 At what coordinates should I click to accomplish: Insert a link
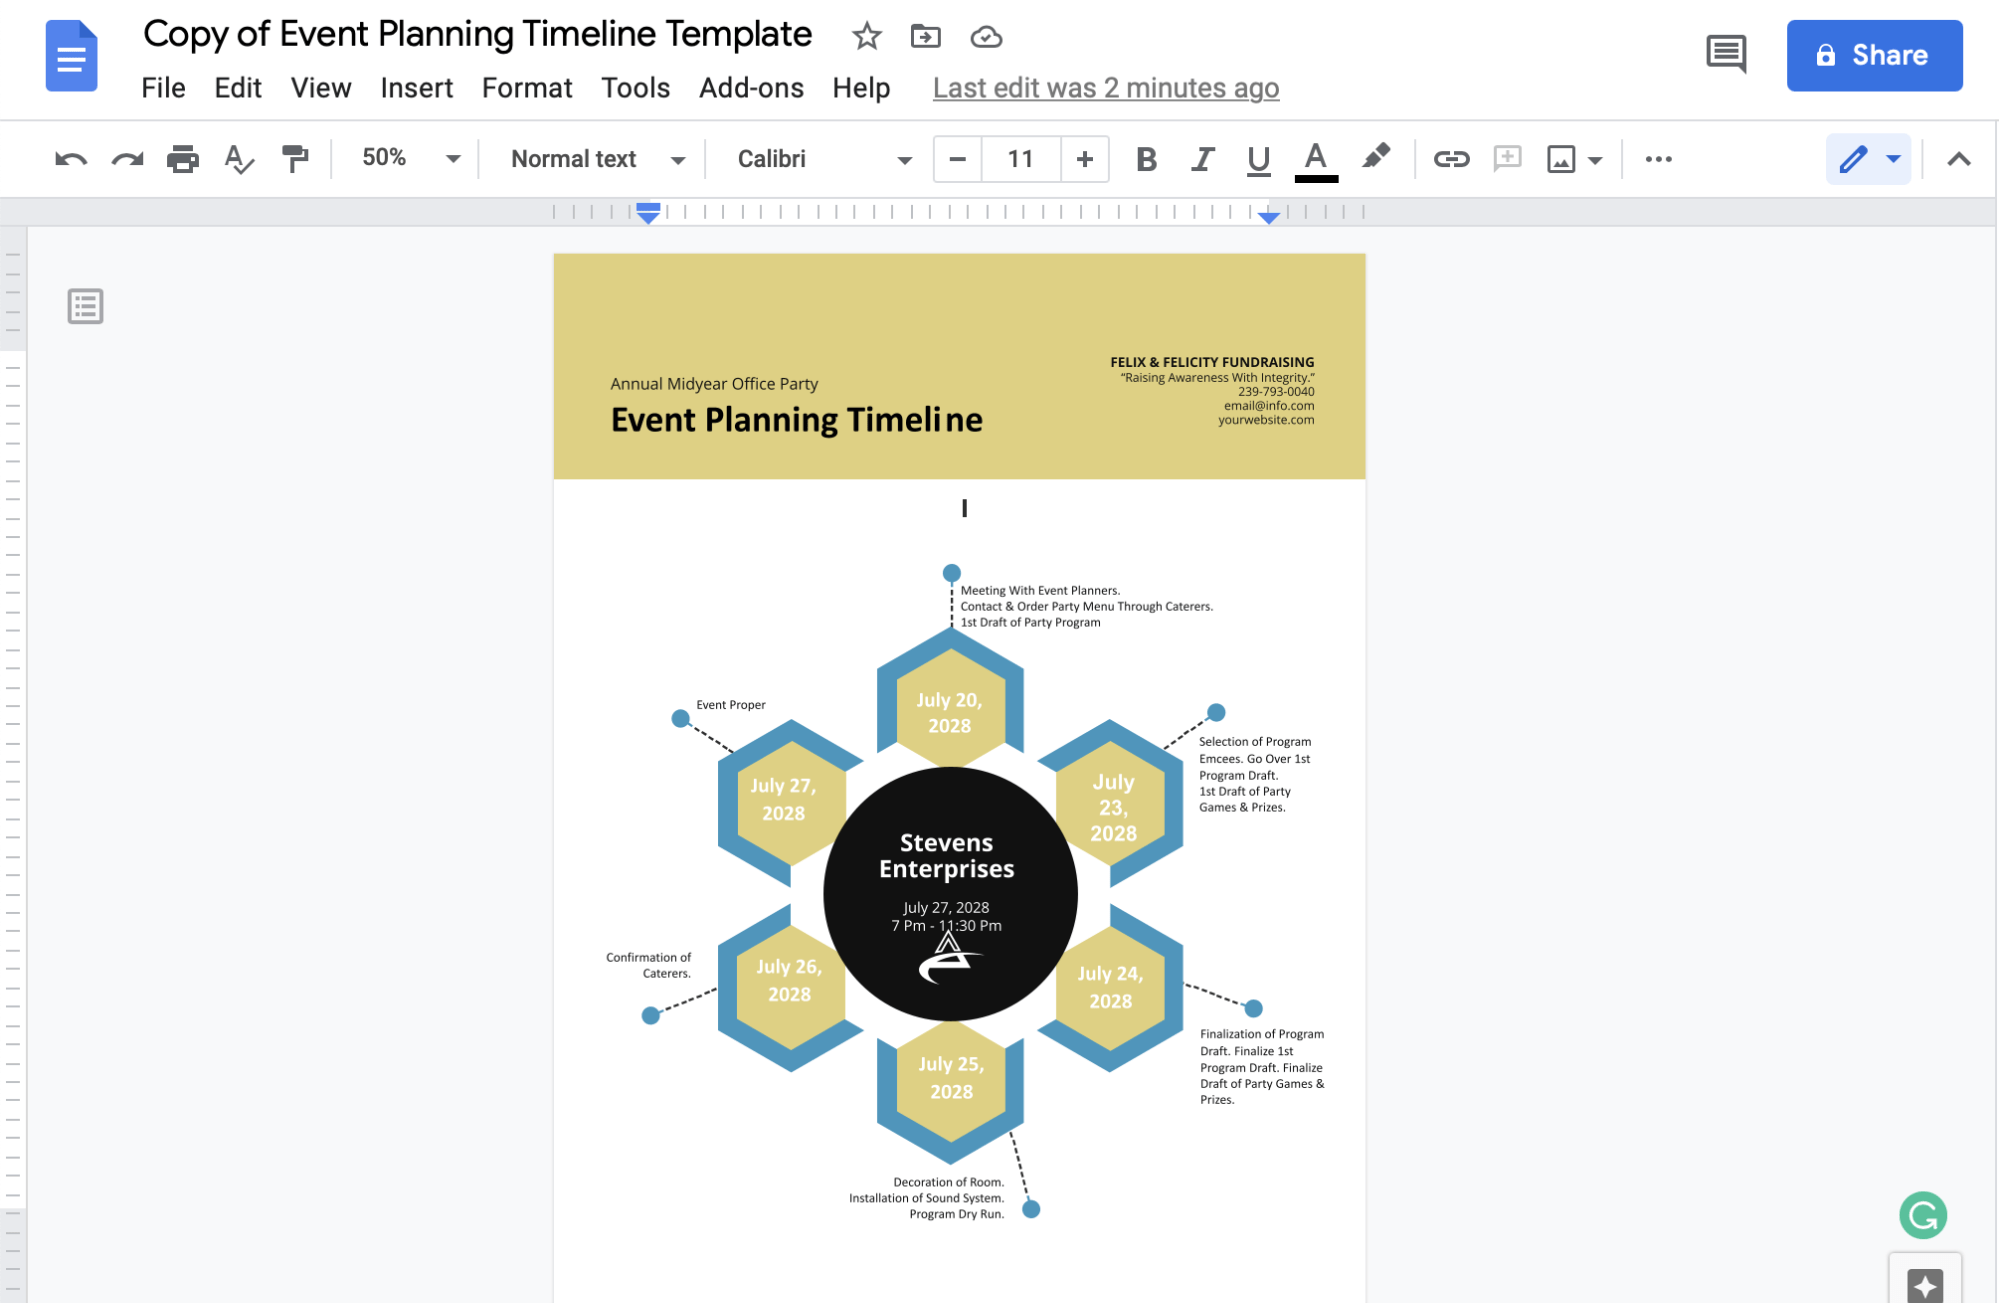(1451, 158)
